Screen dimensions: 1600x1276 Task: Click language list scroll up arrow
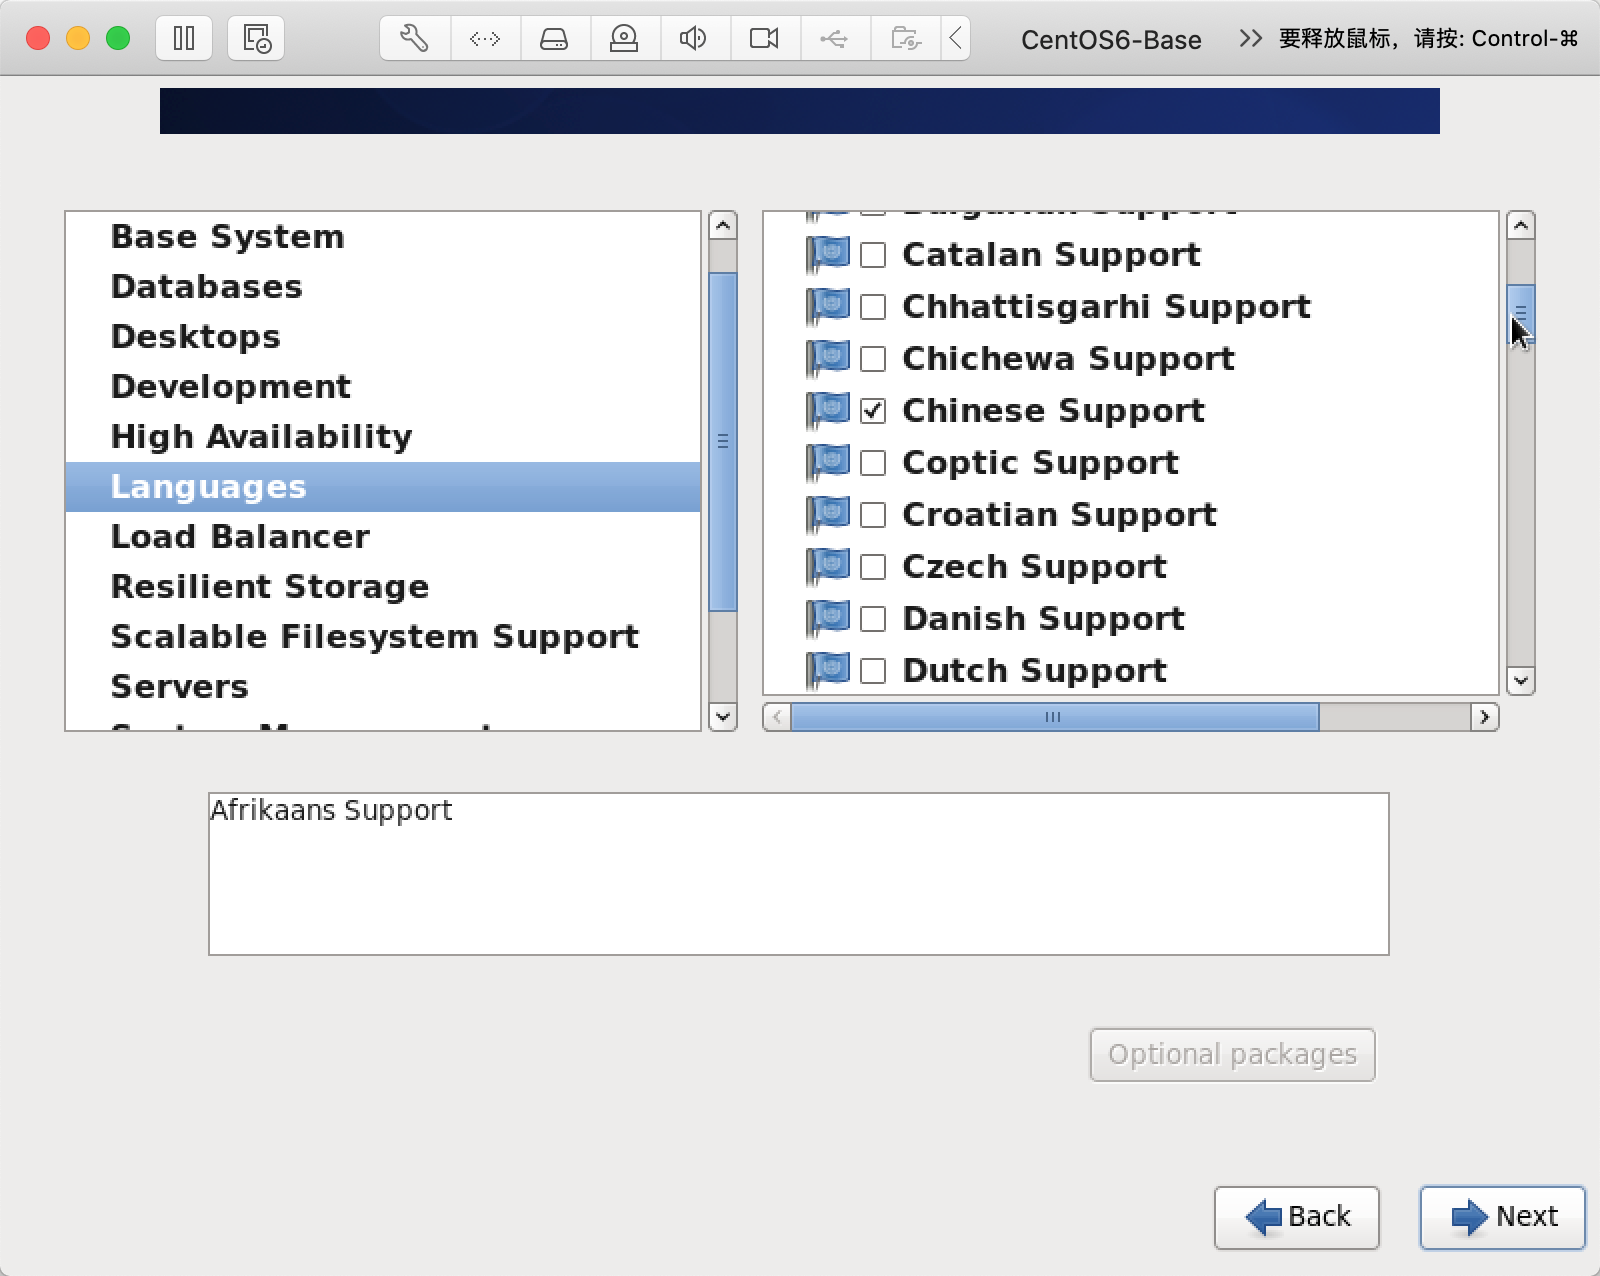click(x=1520, y=226)
